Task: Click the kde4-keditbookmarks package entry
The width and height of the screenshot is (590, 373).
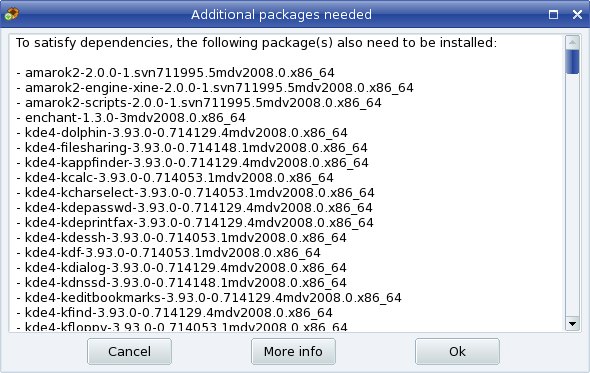Action: point(209,298)
